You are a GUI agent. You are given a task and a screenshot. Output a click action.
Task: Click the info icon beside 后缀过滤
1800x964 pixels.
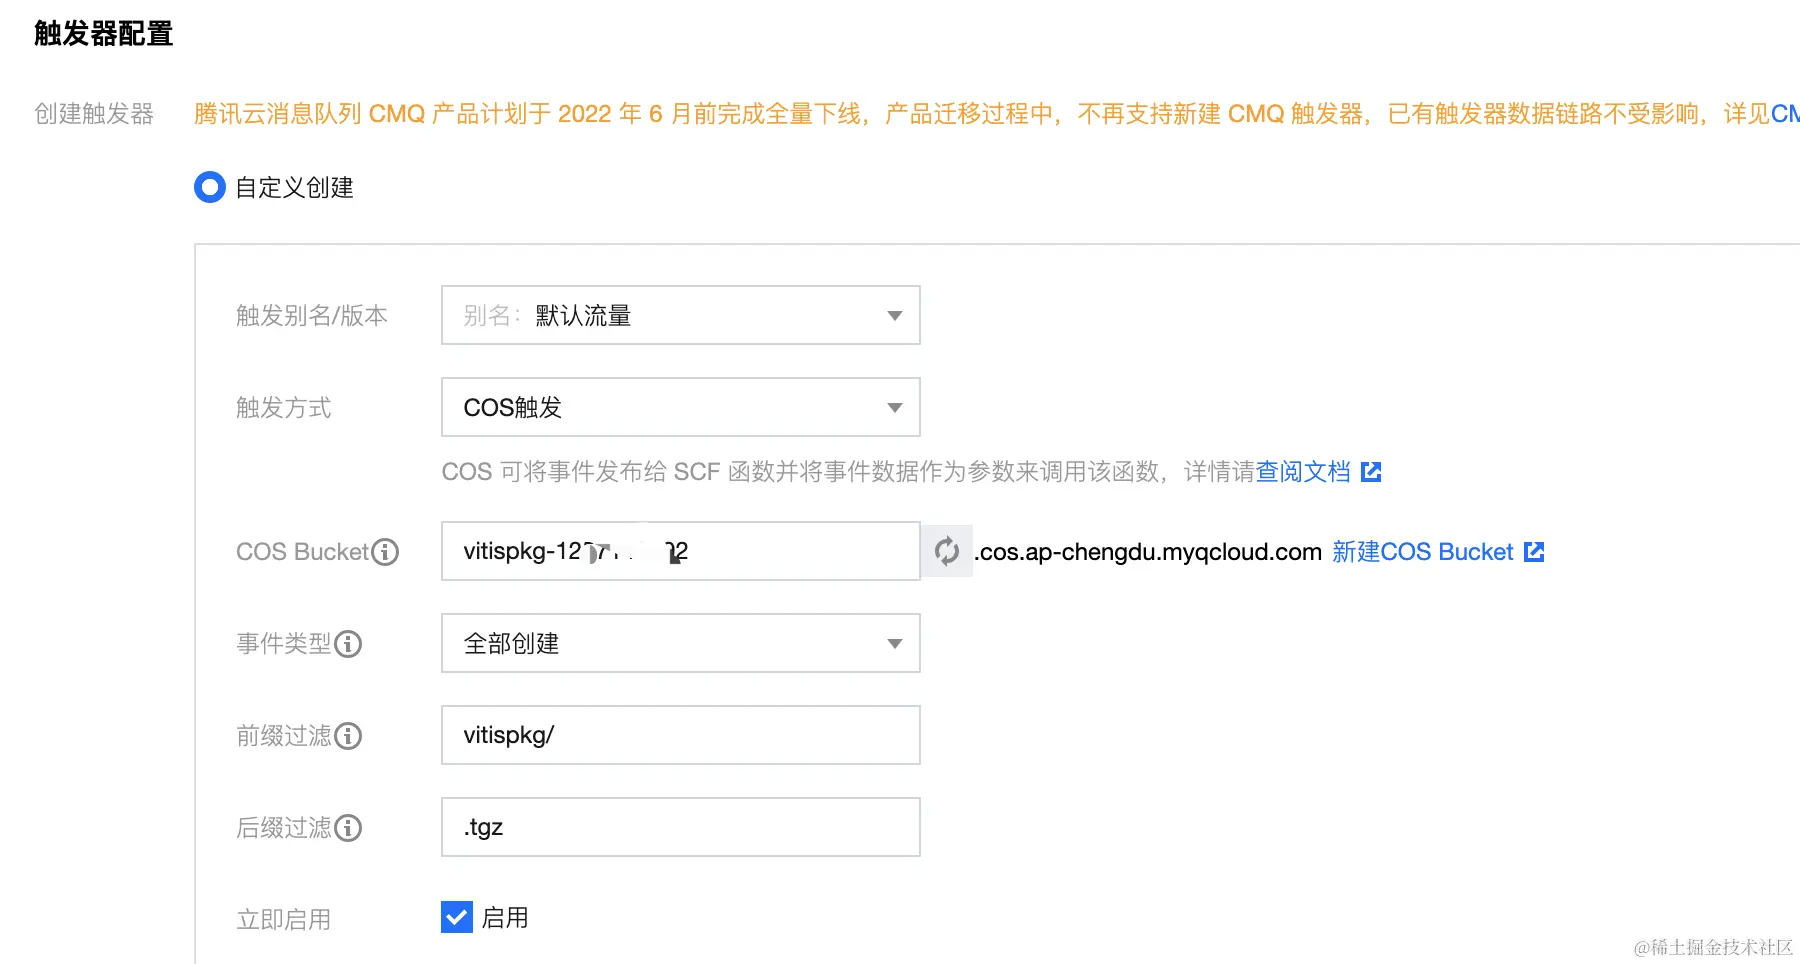(x=347, y=828)
